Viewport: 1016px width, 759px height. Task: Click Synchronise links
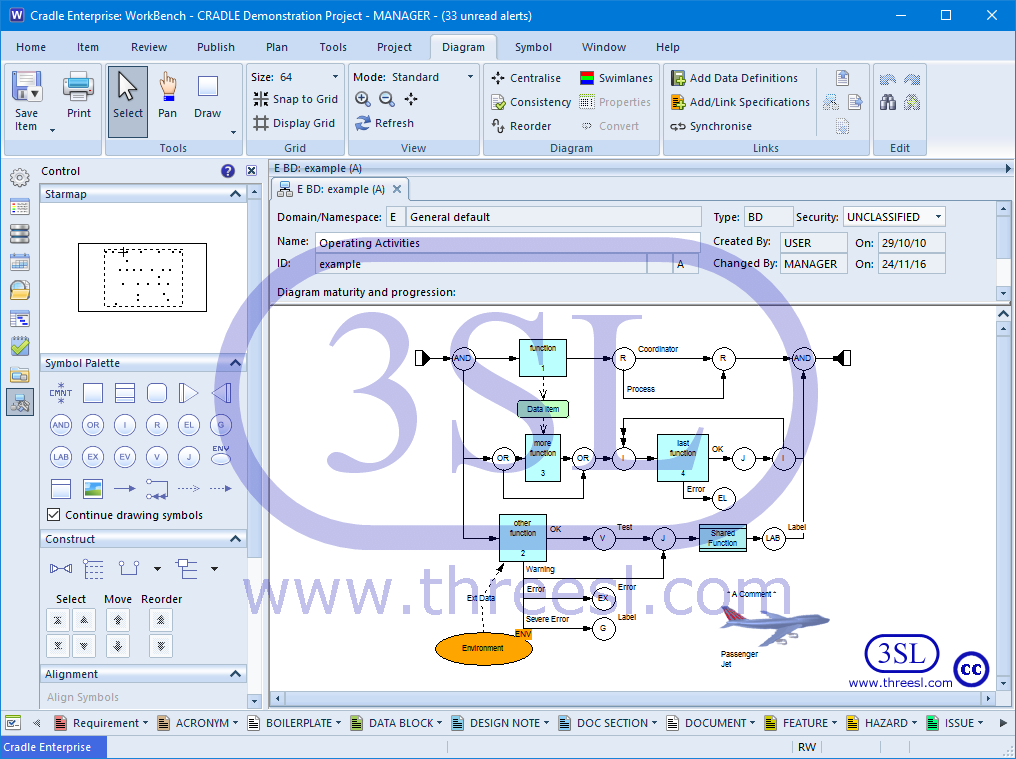click(711, 126)
